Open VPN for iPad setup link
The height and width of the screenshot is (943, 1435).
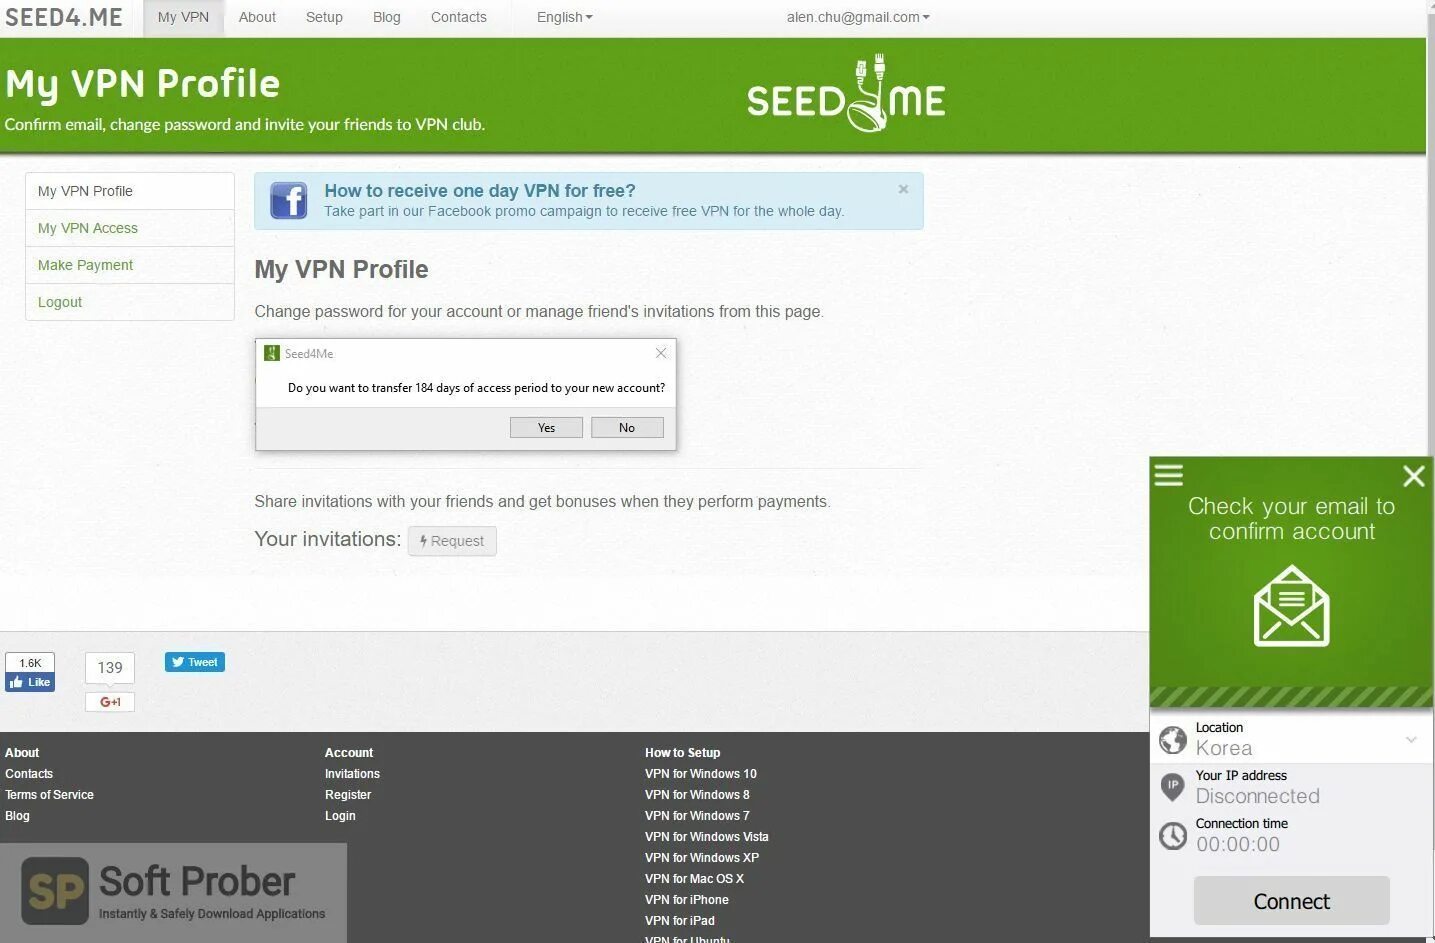680,921
